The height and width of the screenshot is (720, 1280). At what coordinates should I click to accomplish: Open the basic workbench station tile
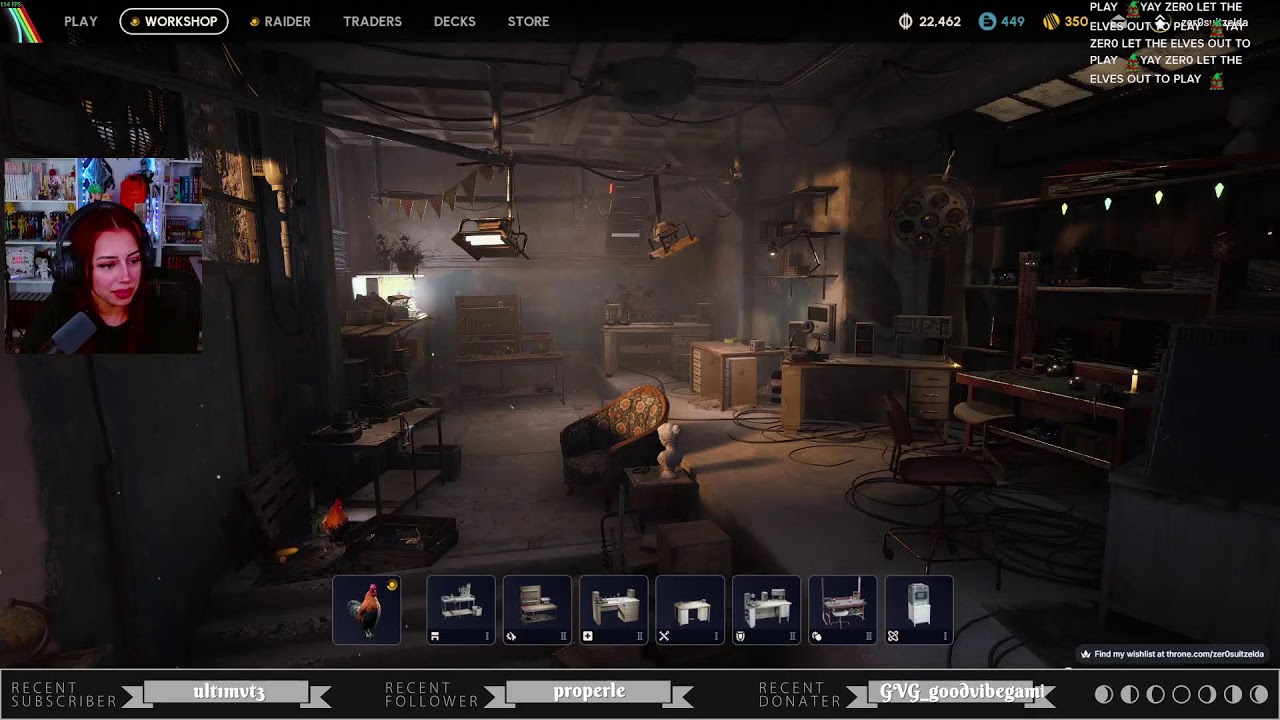pos(460,609)
